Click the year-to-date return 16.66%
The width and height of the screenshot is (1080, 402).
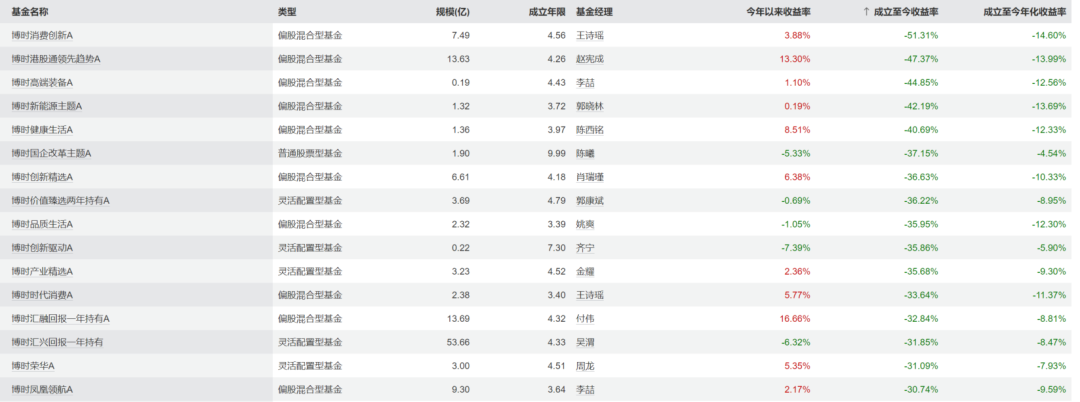click(795, 319)
